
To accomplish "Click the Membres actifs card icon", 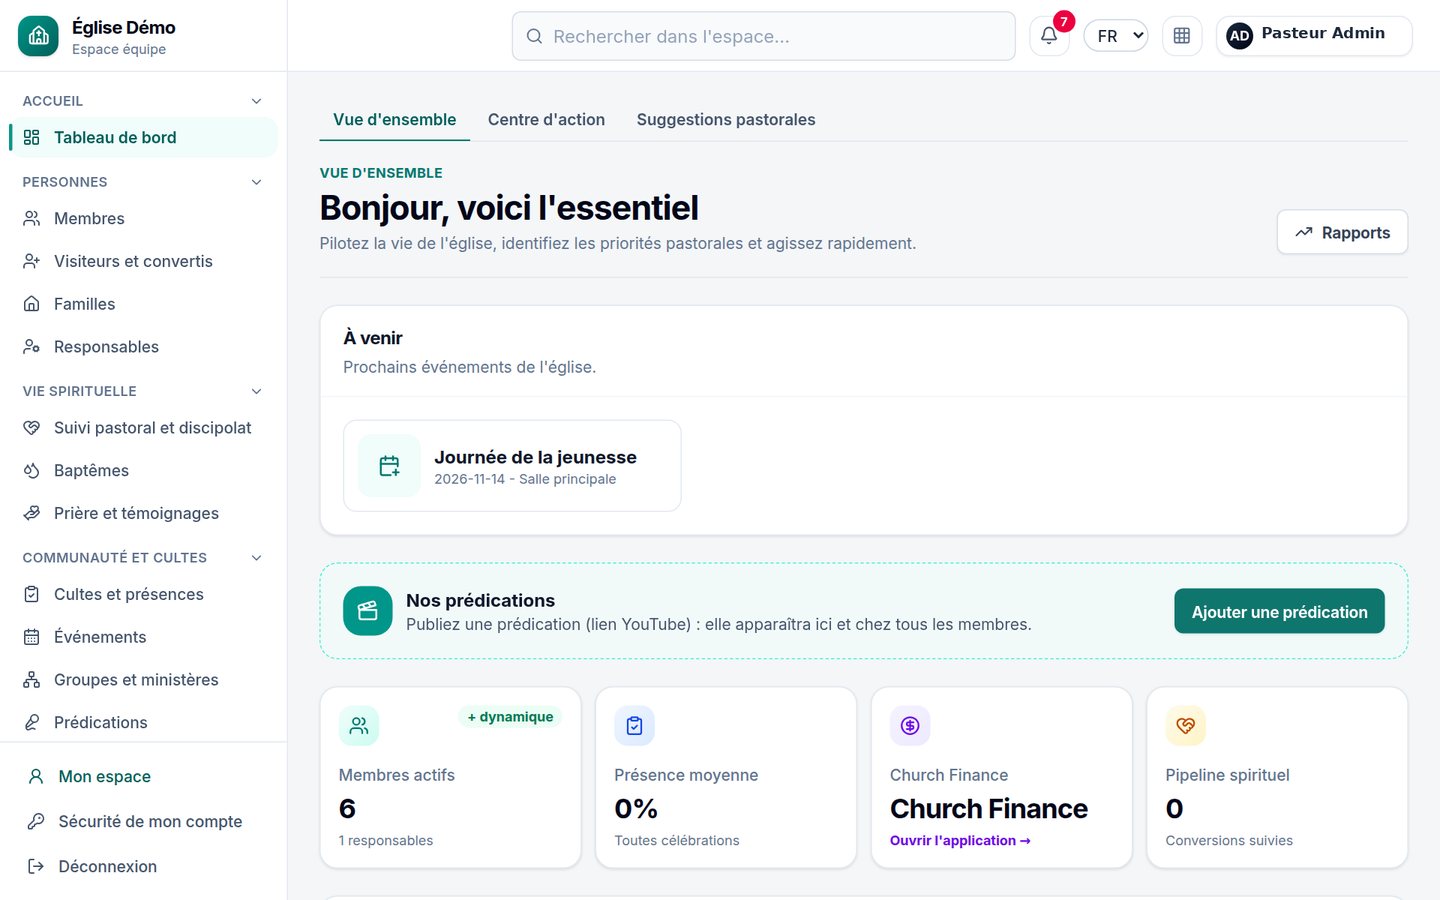I will click(359, 726).
